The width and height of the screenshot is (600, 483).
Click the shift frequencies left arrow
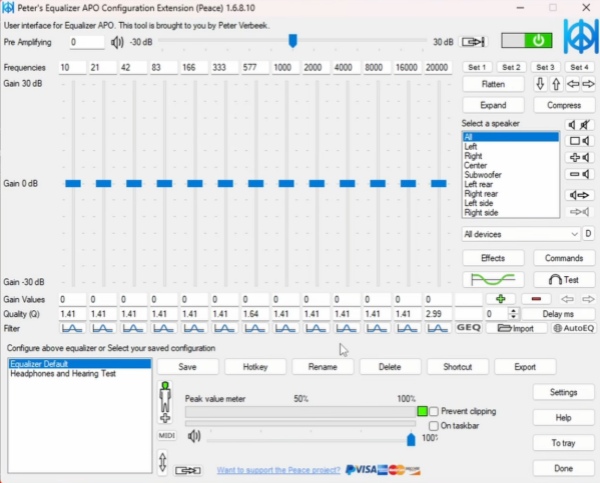click(572, 84)
